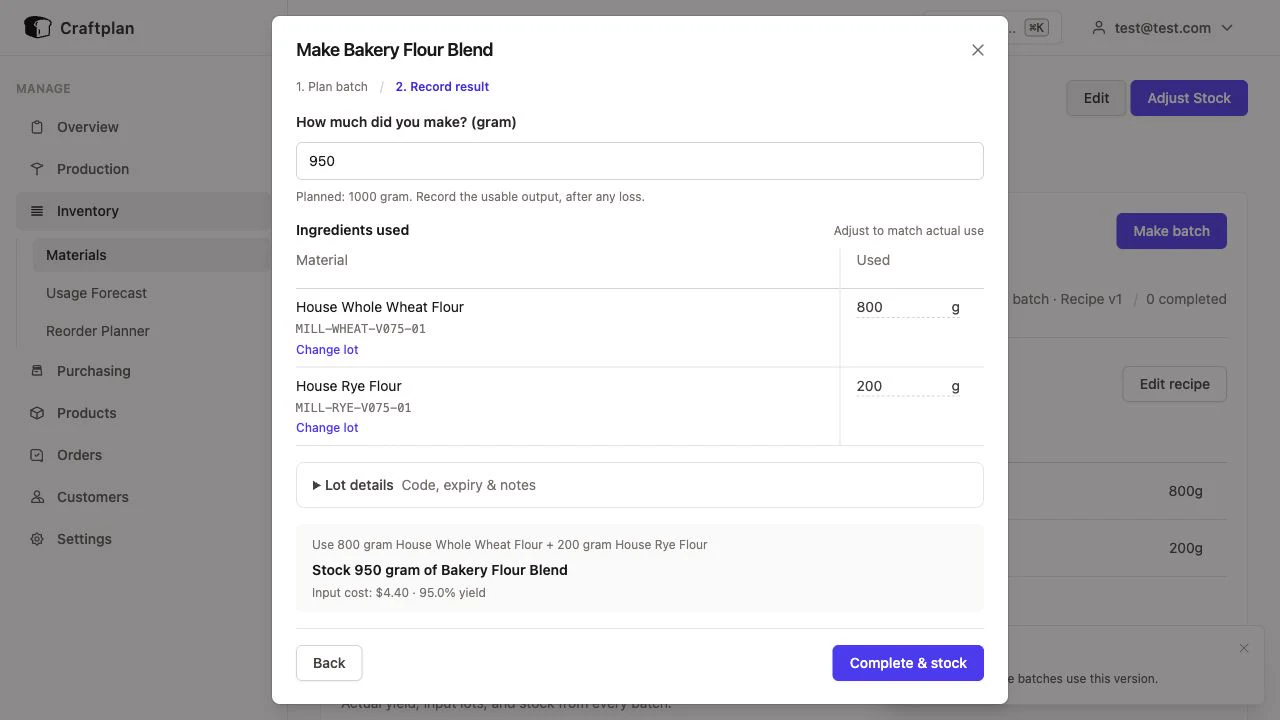This screenshot has width=1280, height=720.
Task: Open the Overview page
Action: (87, 127)
